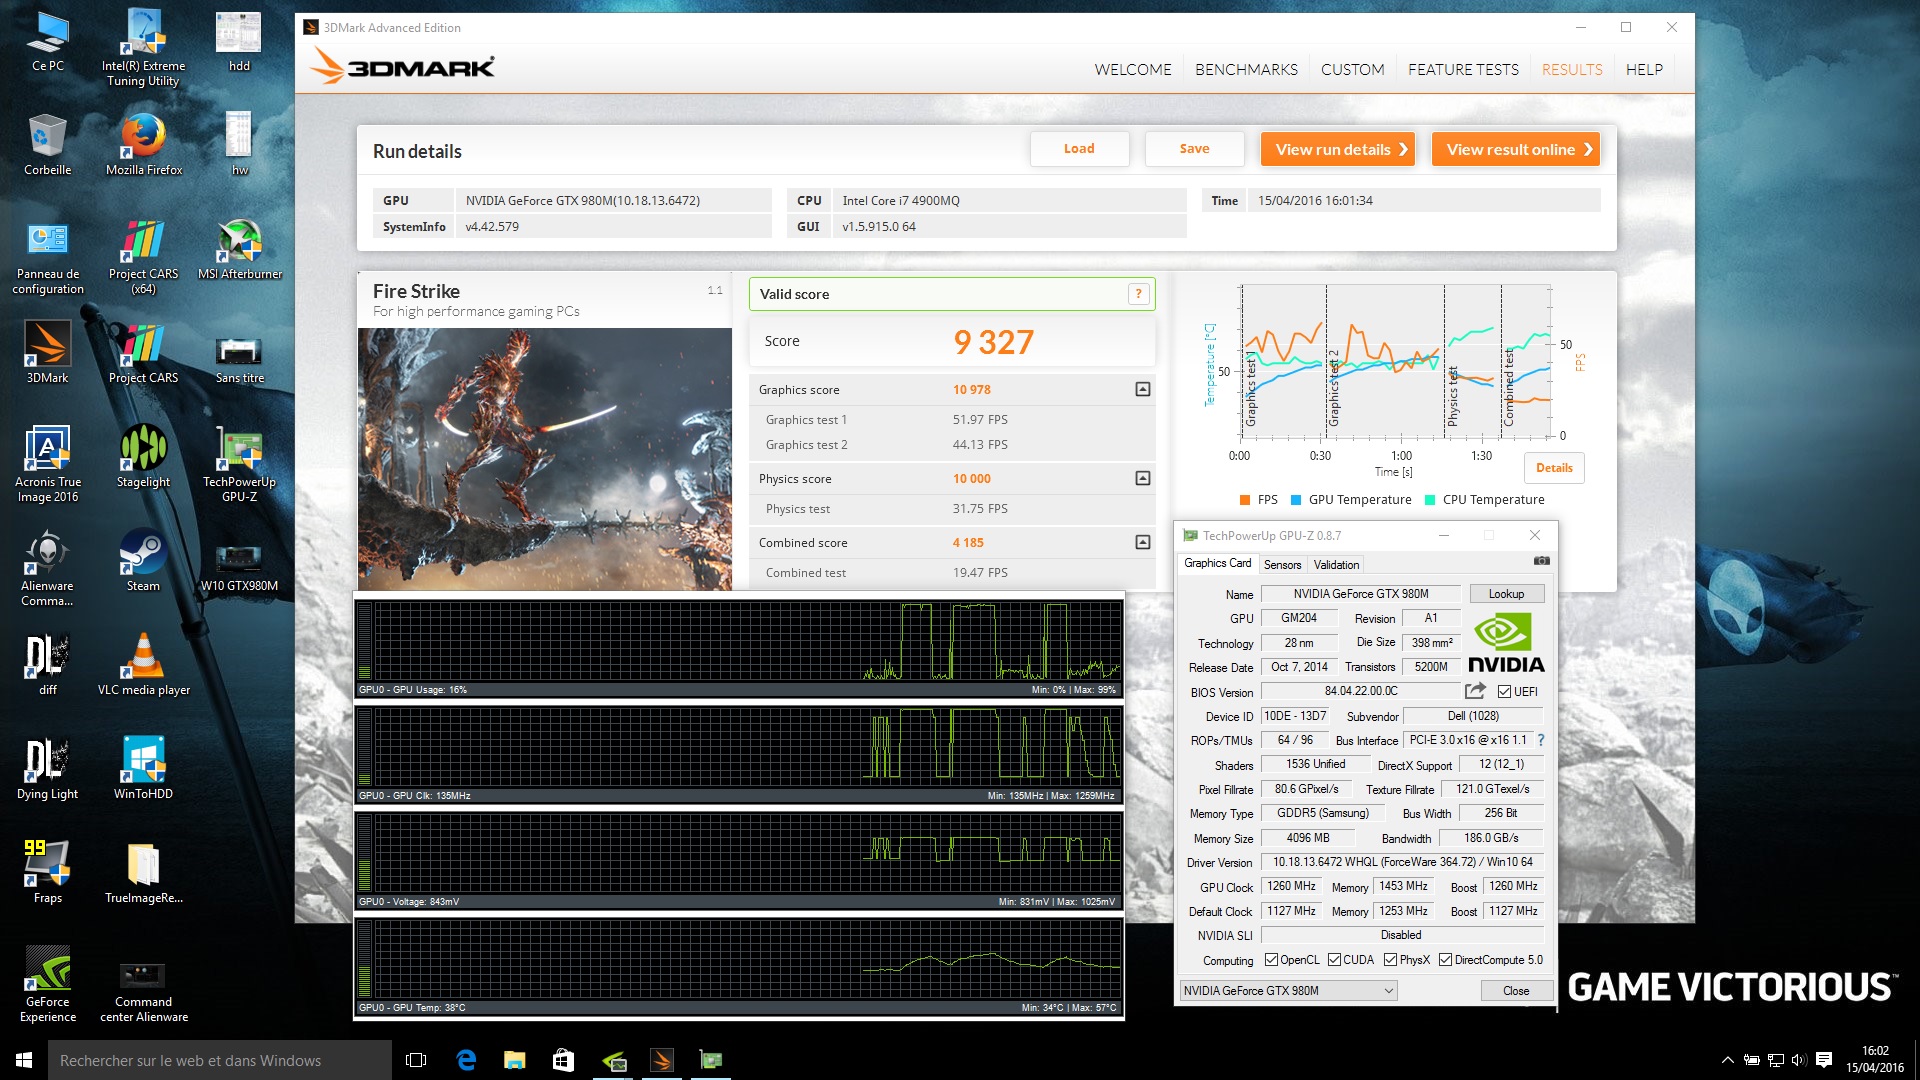This screenshot has height=1080, width=1920.
Task: Click Windows search box in taskbar
Action: [x=219, y=1060]
